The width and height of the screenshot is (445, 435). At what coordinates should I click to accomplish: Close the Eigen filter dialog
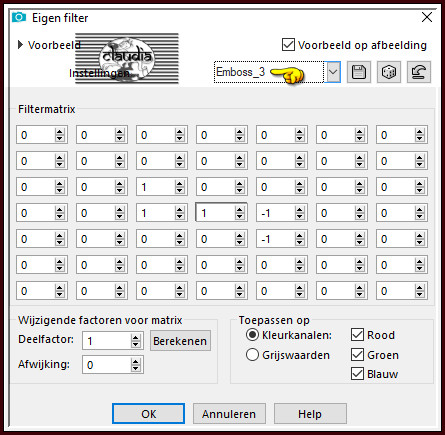[427, 17]
